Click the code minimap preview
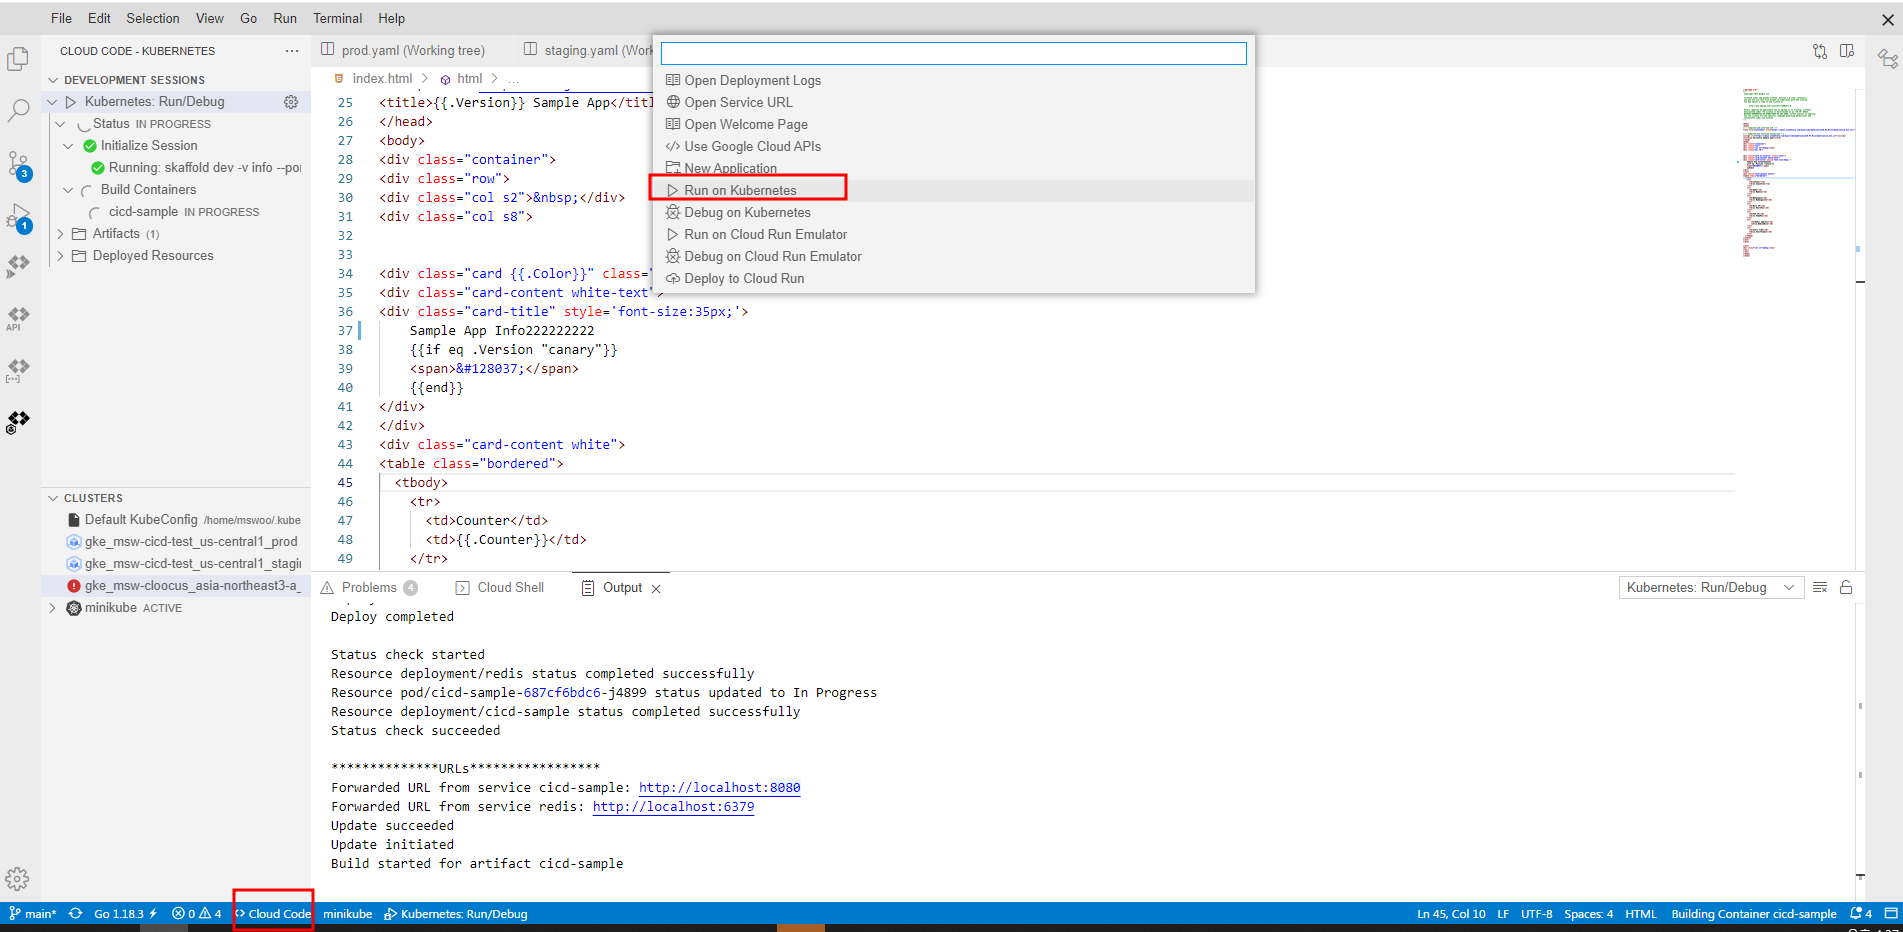The width and height of the screenshot is (1903, 932). coord(1797,175)
